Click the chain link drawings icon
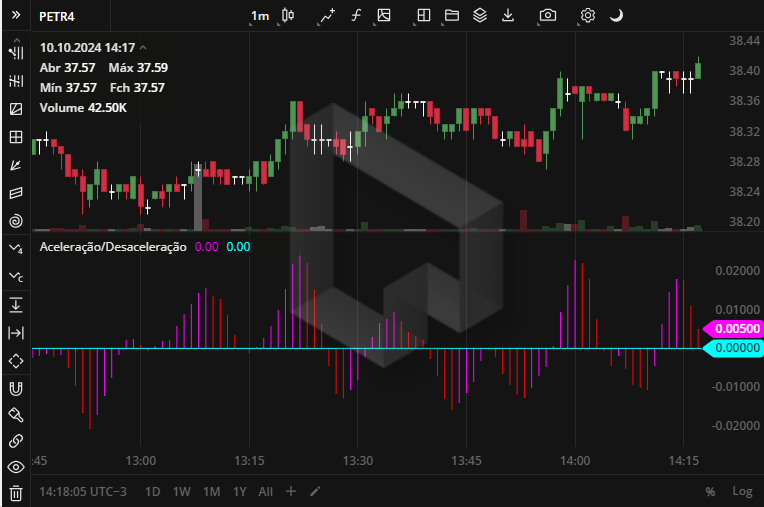 point(16,441)
